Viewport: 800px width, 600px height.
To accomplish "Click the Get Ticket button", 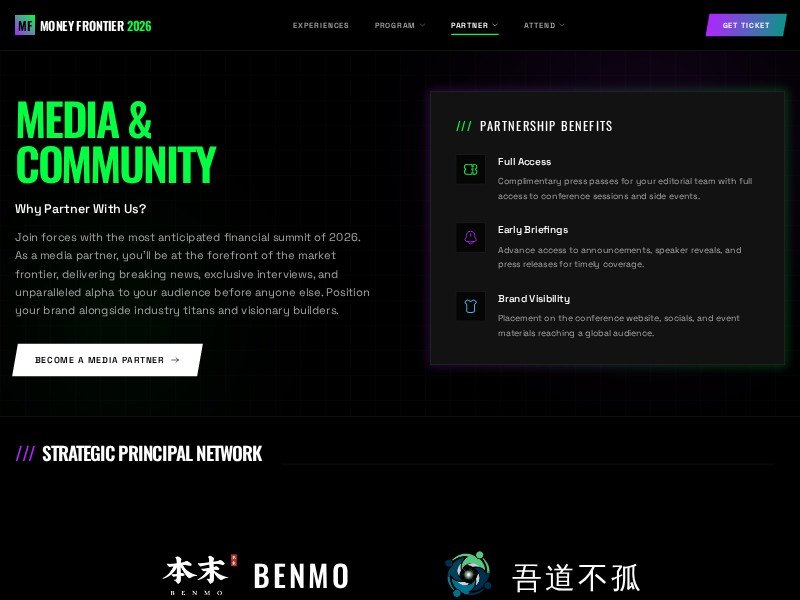I will pyautogui.click(x=746, y=25).
